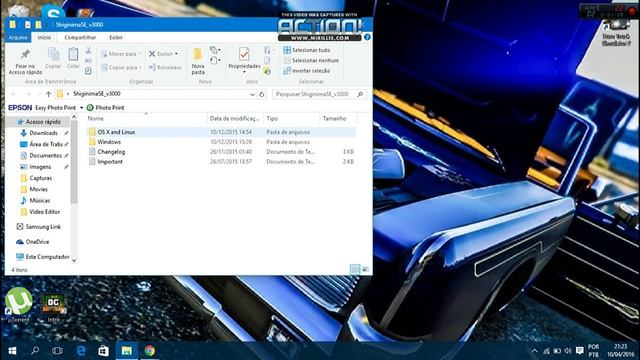This screenshot has height=360, width=640.
Task: Open Mover para dropdown
Action: [121, 54]
